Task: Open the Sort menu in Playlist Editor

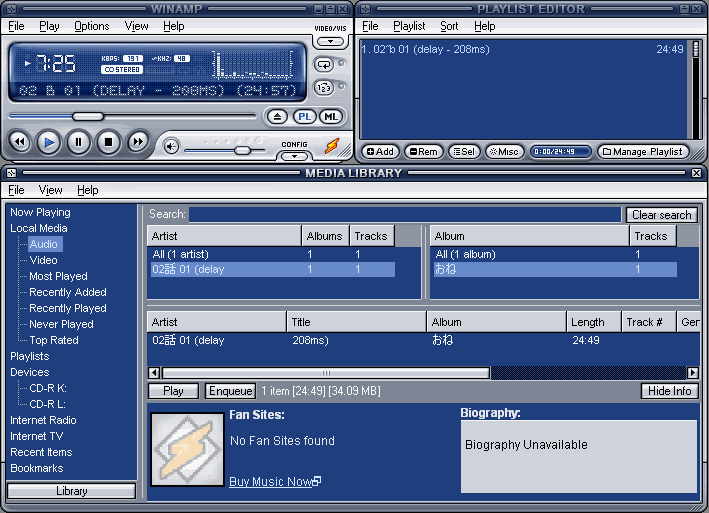Action: click(450, 26)
